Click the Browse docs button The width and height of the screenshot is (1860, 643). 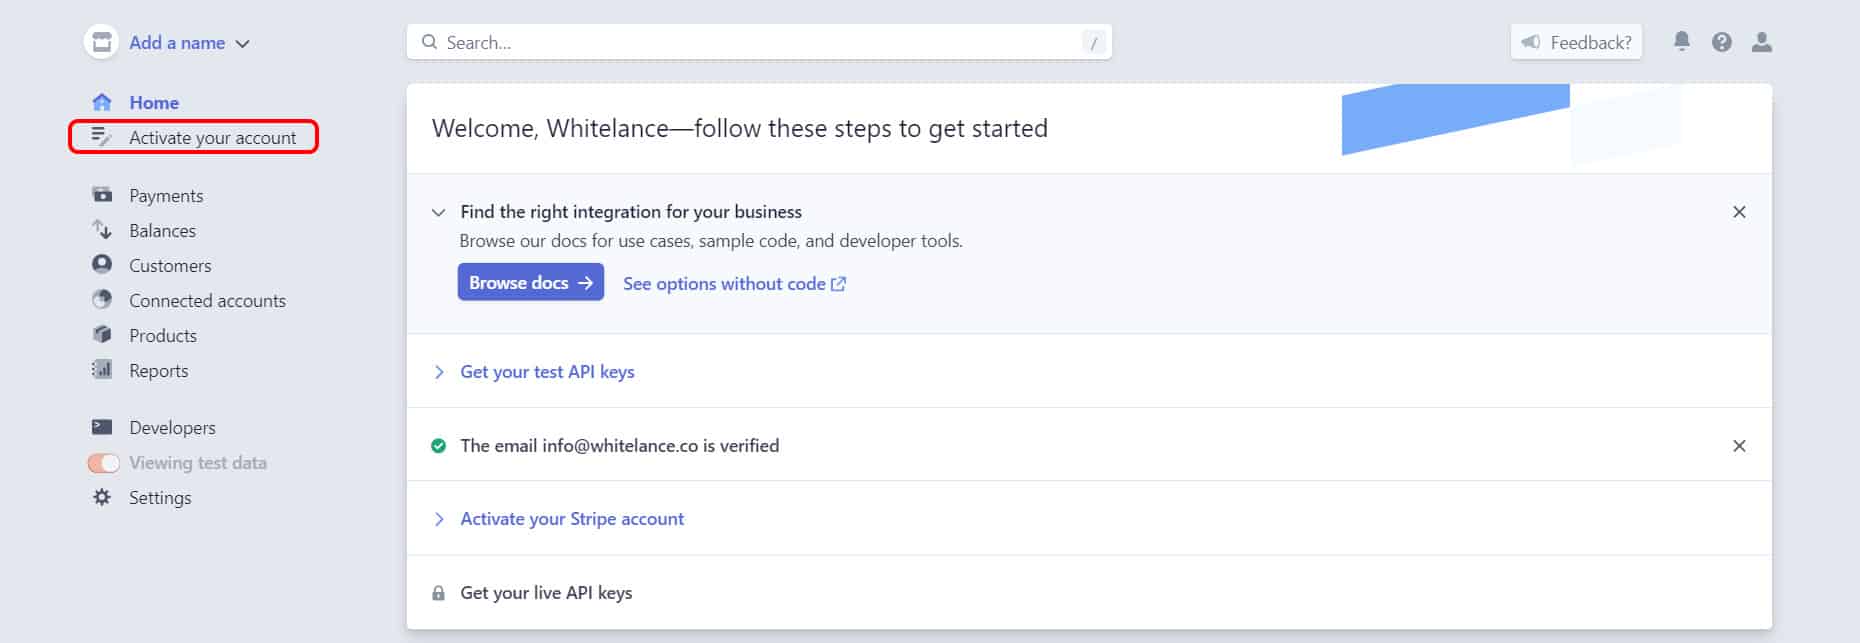[x=531, y=282]
